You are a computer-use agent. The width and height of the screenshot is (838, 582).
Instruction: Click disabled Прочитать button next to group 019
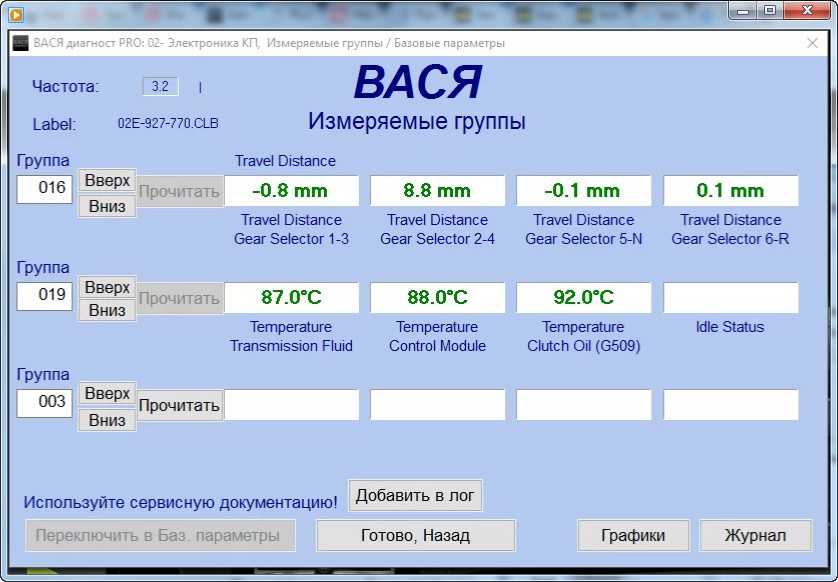tap(179, 298)
